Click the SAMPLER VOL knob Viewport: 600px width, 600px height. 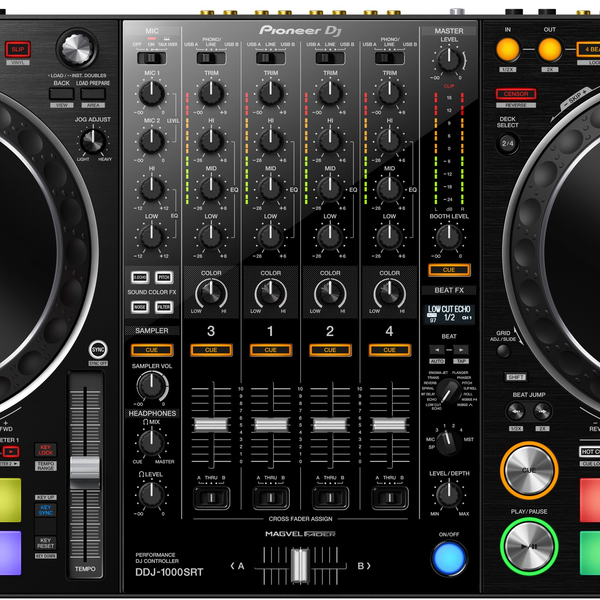pos(152,386)
